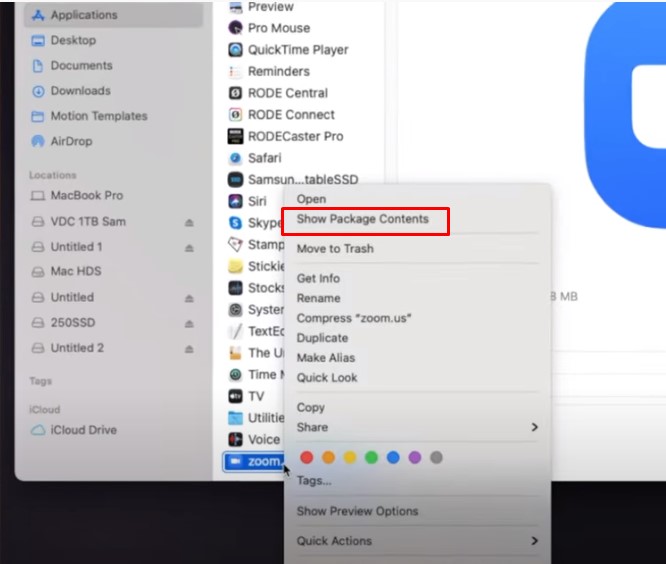666x564 pixels.
Task: Apply the orange tag color
Action: tap(328, 458)
